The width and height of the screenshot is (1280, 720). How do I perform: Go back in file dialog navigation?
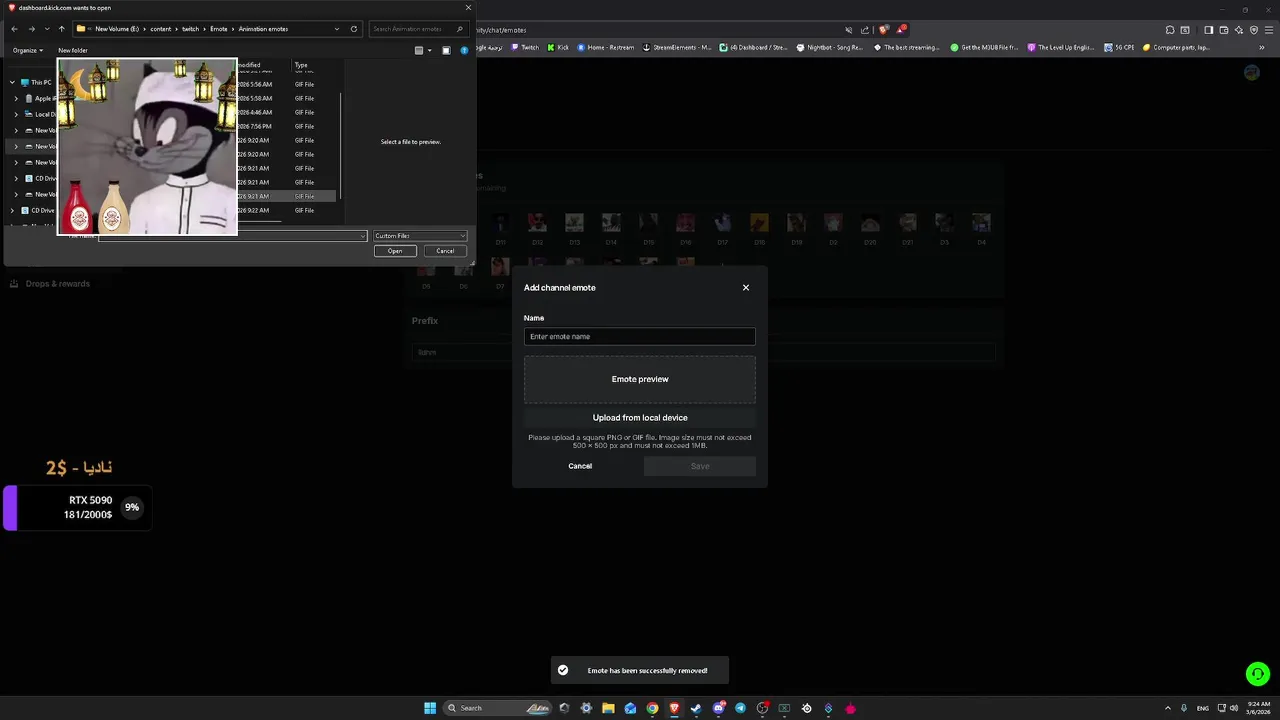[x=14, y=29]
